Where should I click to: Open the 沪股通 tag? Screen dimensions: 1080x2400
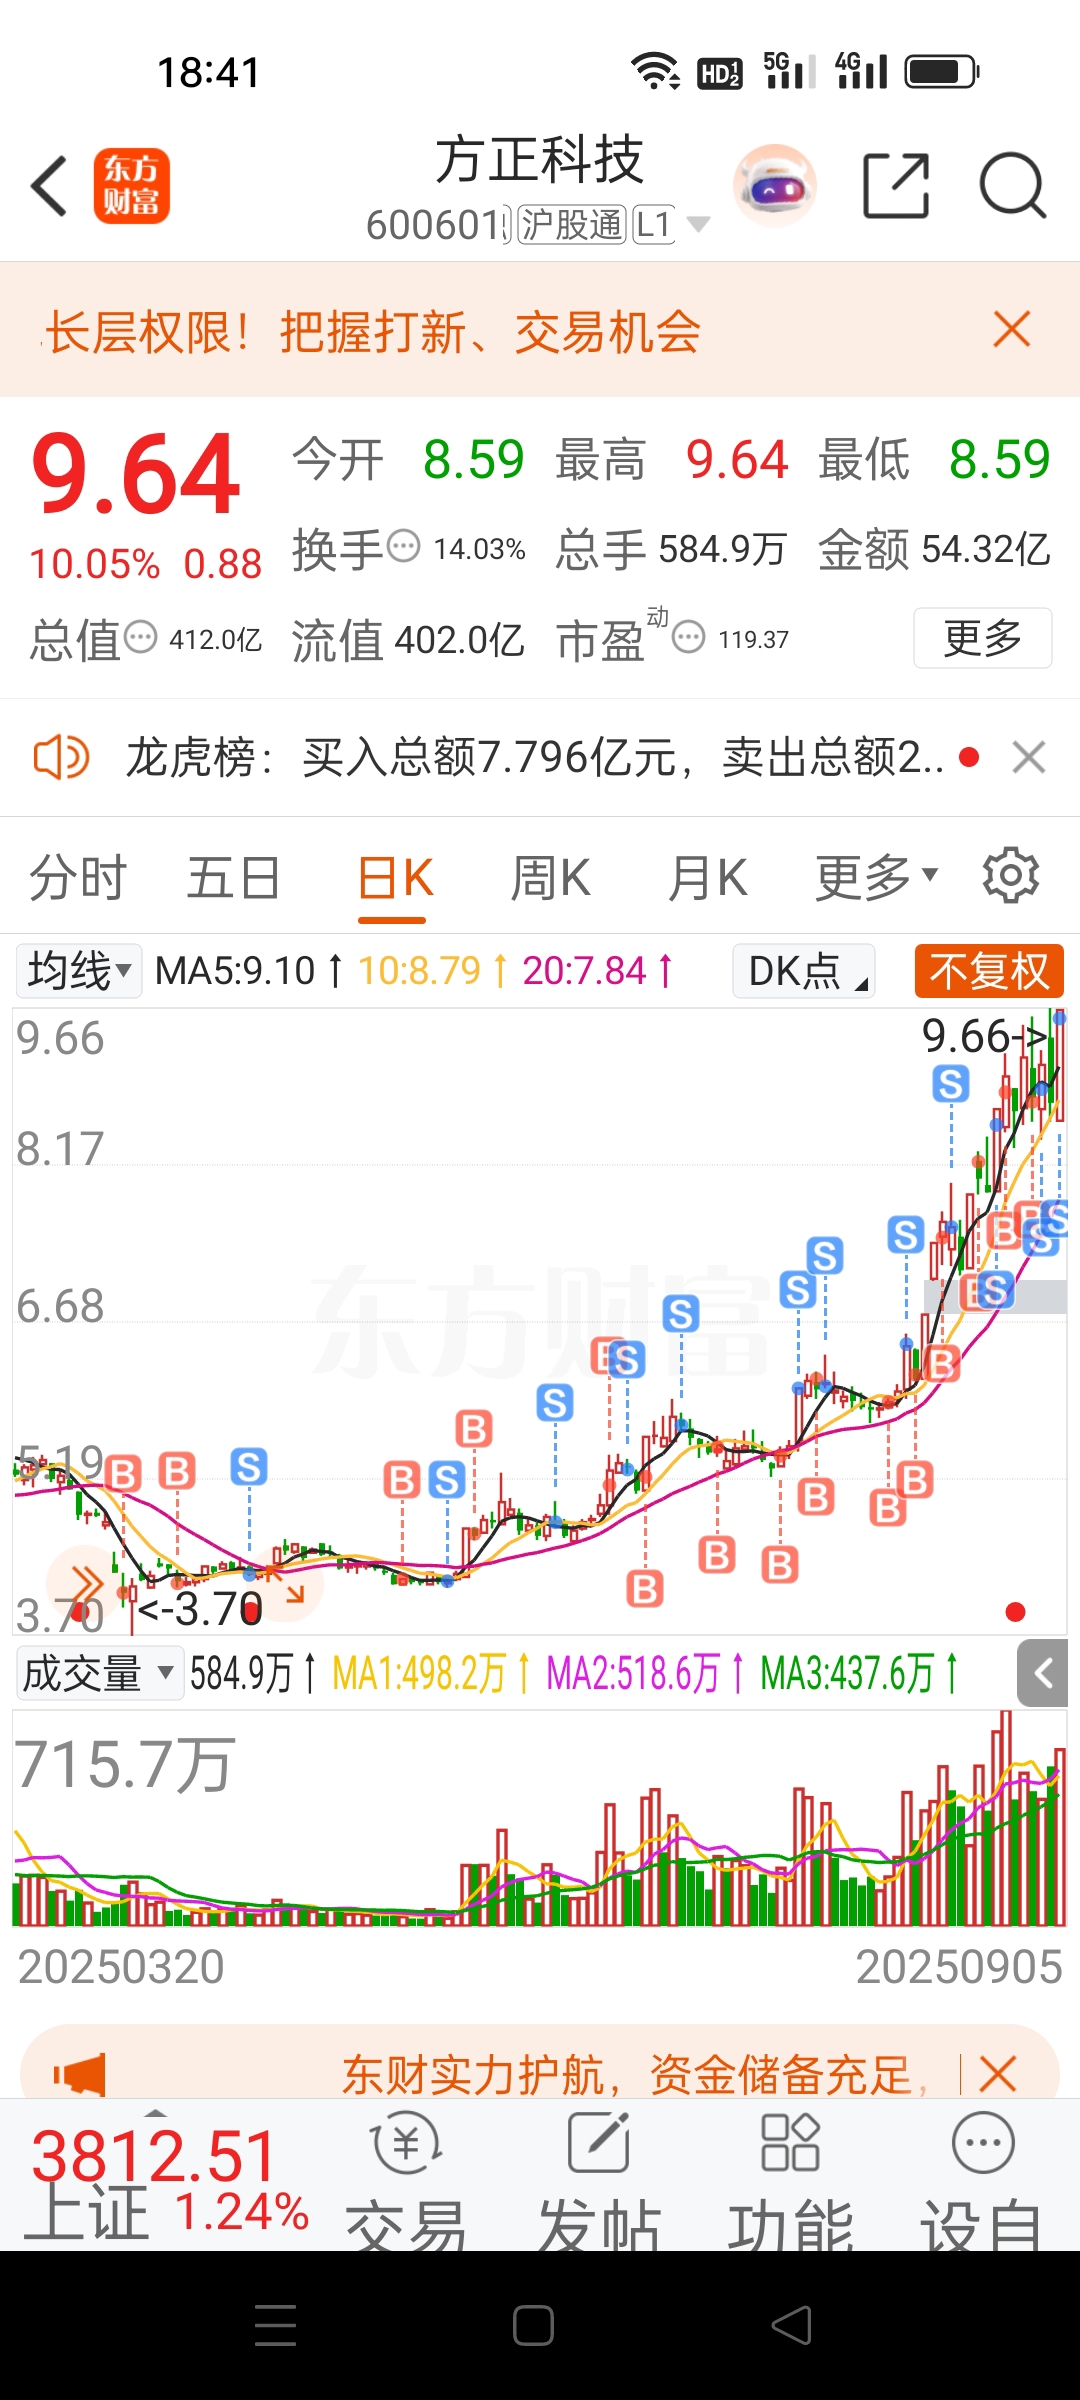coord(571,224)
